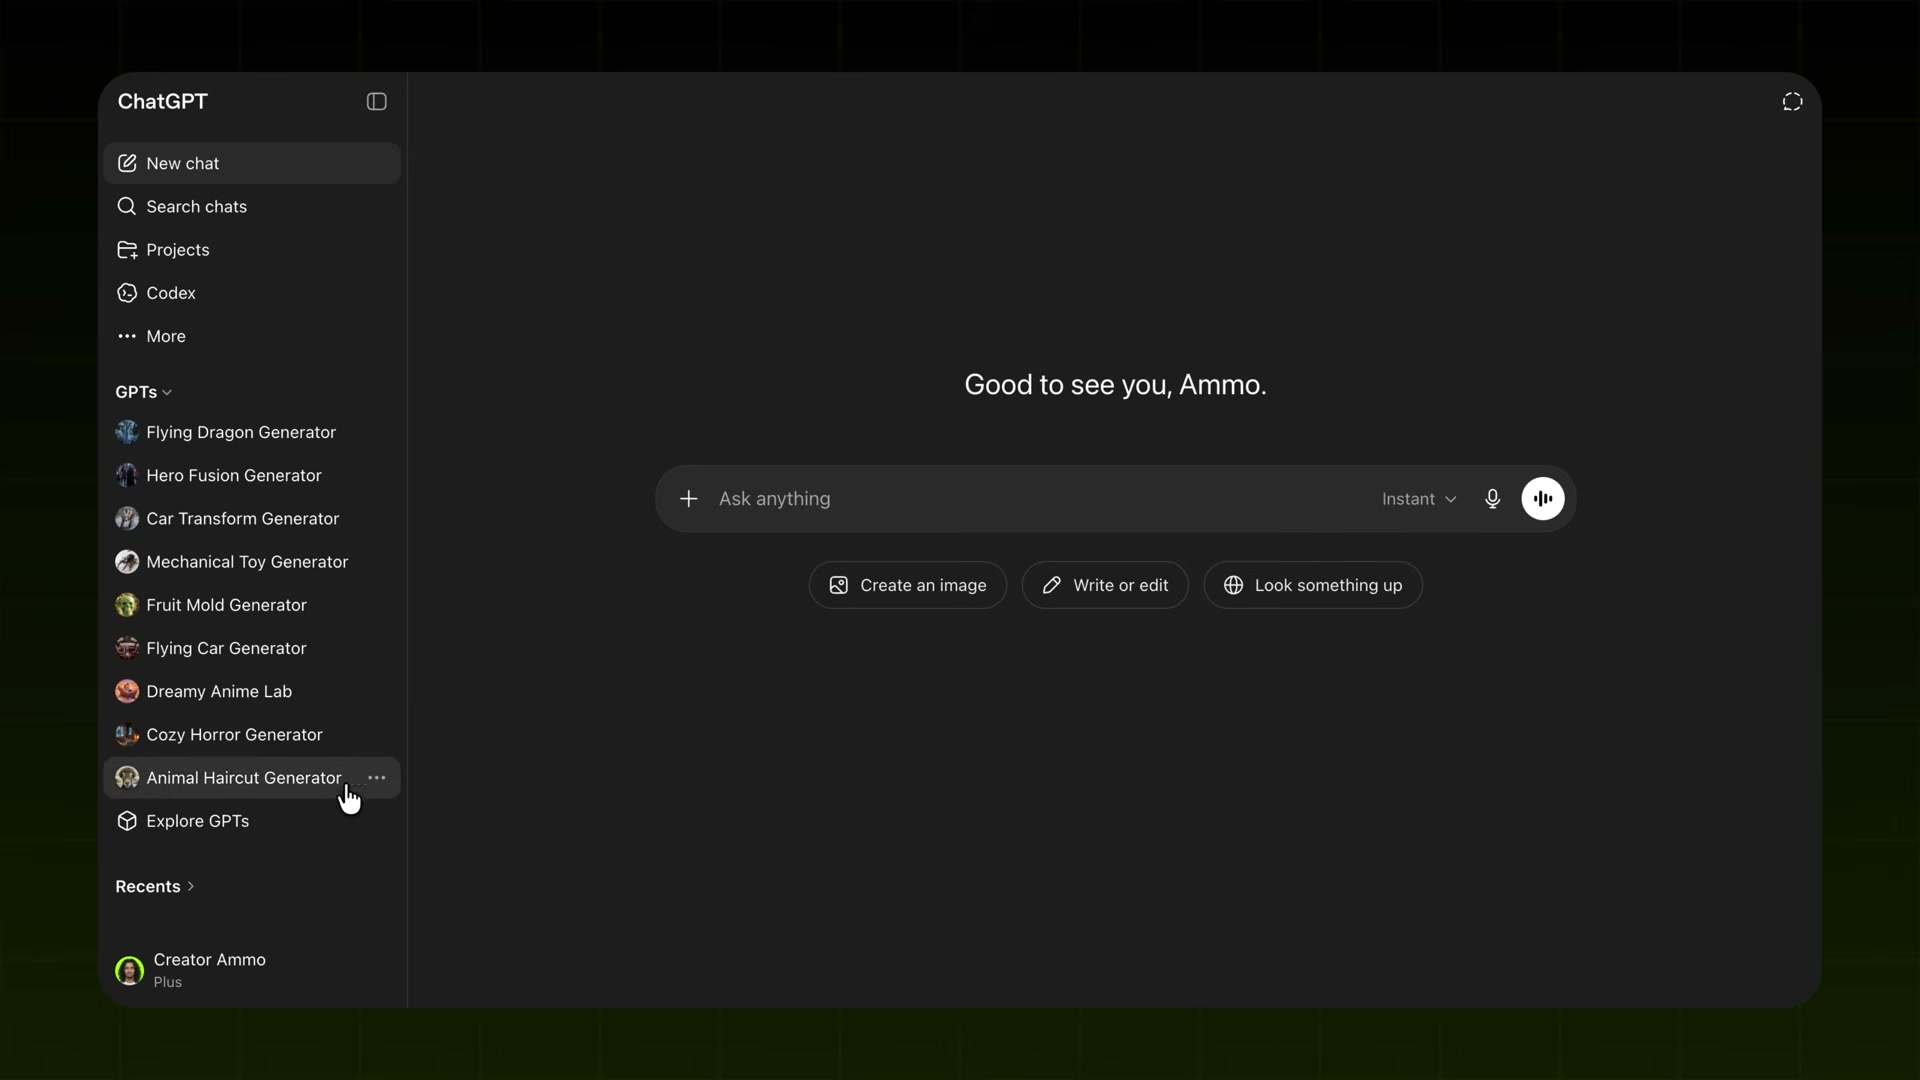1920x1080 pixels.
Task: Click the Write or edit button
Action: click(1105, 585)
